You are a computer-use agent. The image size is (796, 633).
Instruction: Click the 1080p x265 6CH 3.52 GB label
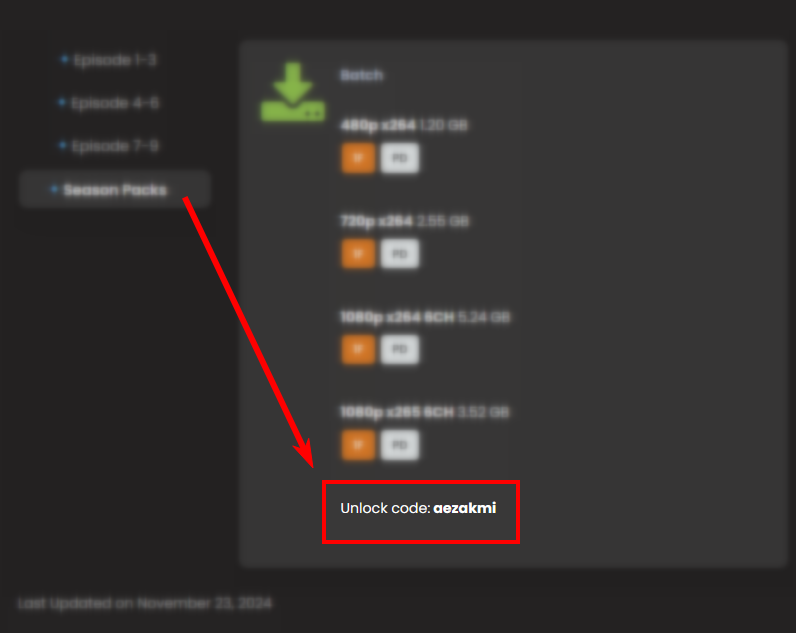(424, 412)
